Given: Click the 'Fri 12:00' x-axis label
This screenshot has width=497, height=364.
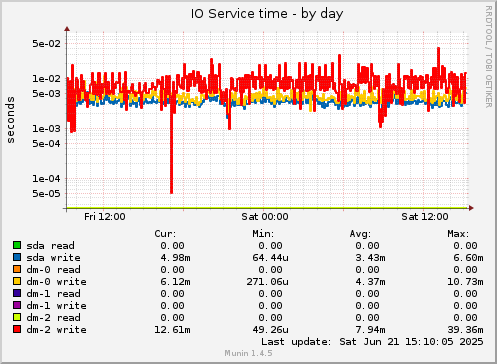Looking at the screenshot, I should pos(105,217).
